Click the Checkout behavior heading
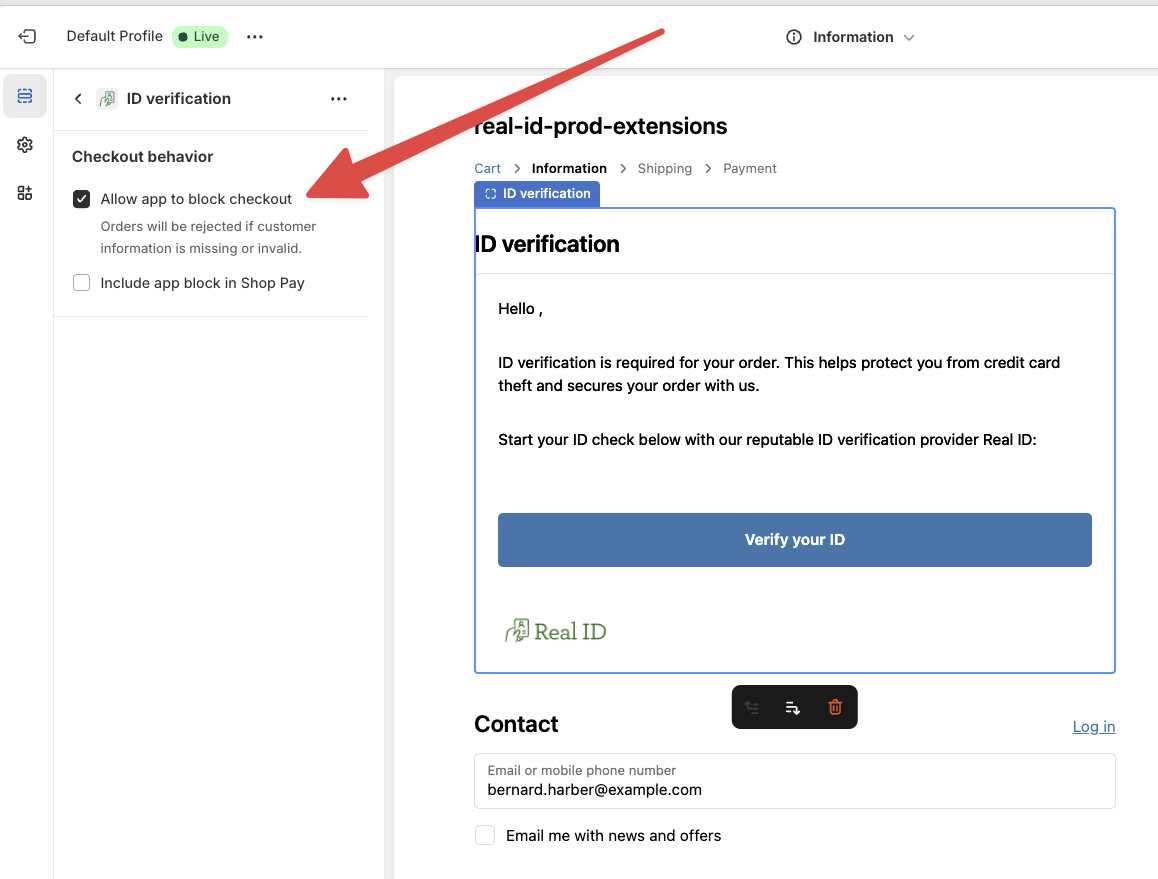 click(143, 157)
